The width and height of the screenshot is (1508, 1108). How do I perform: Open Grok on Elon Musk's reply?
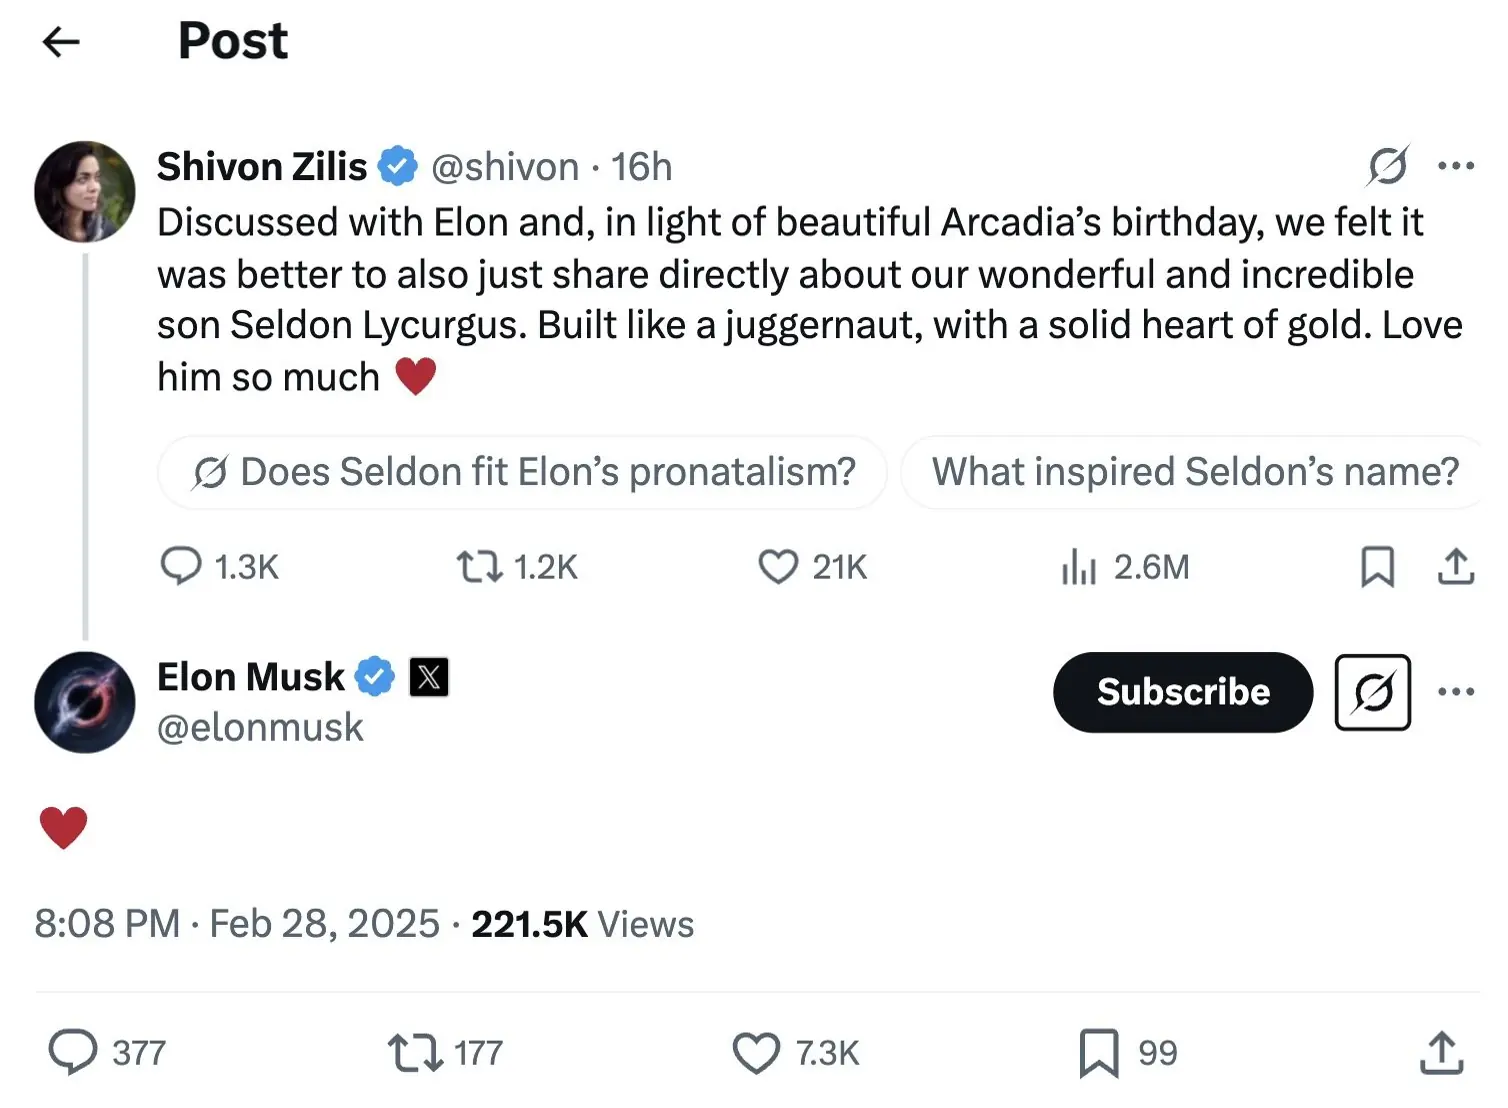coord(1372,692)
